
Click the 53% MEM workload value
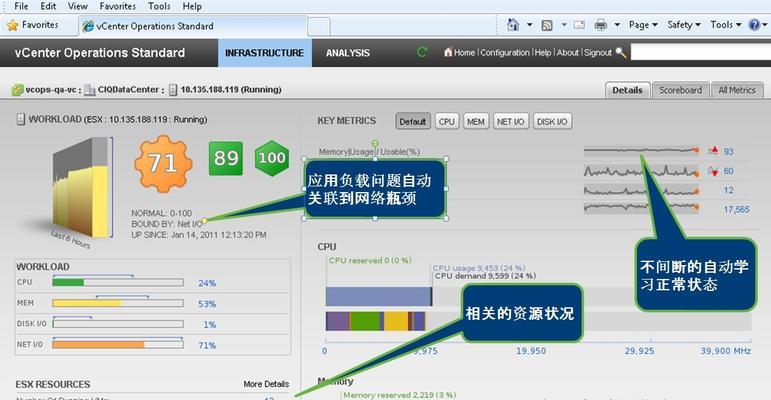pyautogui.click(x=207, y=304)
